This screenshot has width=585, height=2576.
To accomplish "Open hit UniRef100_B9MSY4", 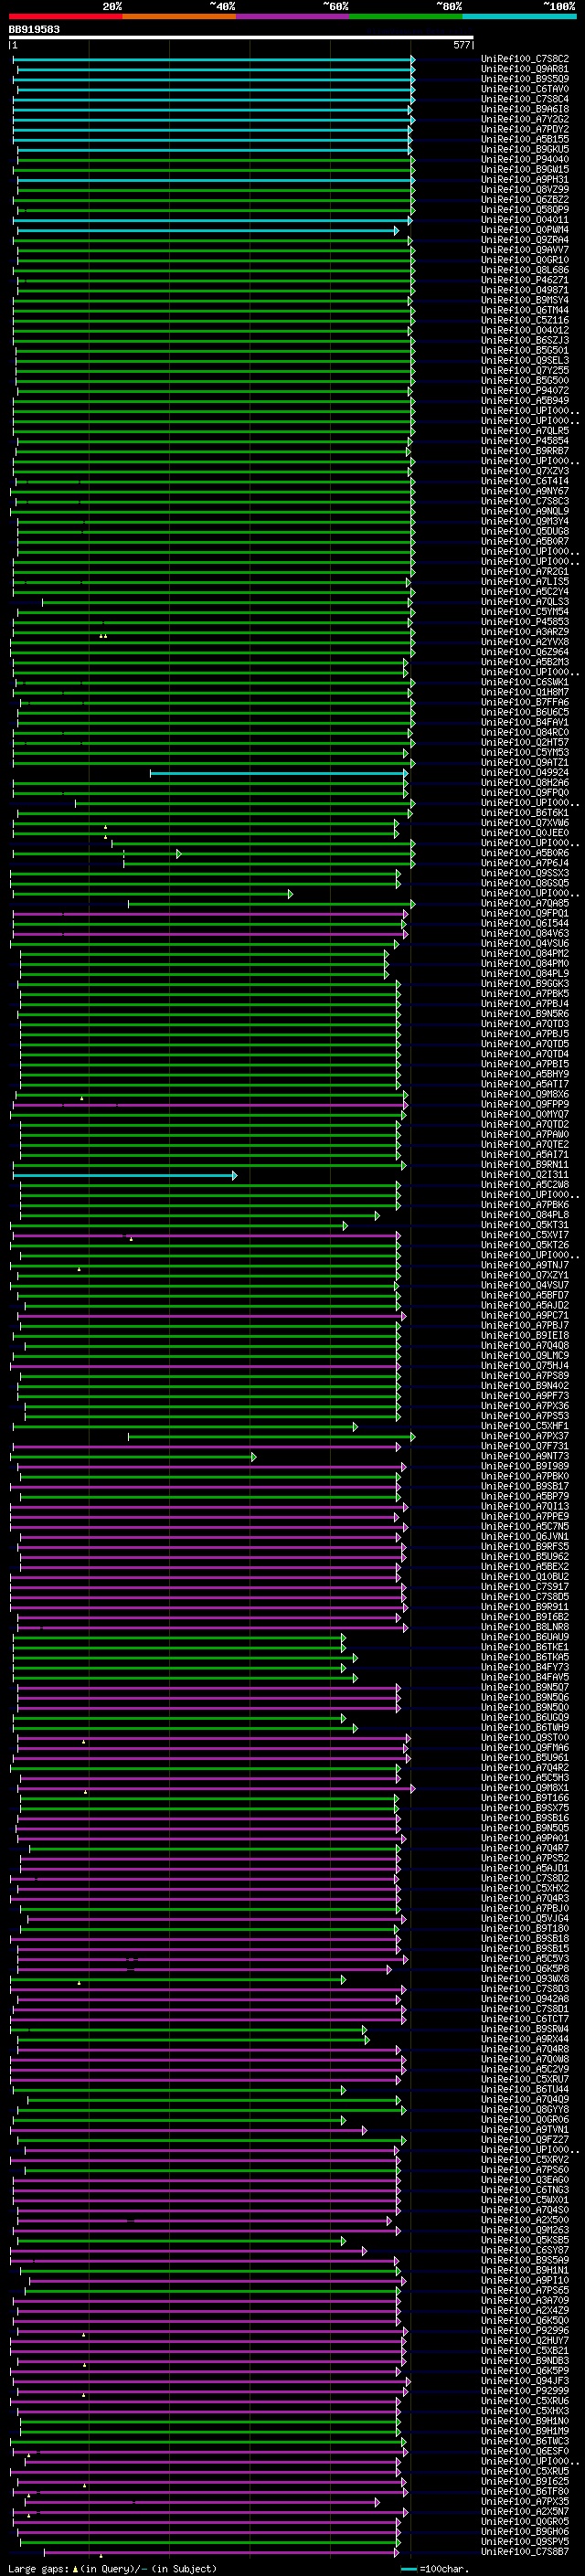I will tap(524, 300).
